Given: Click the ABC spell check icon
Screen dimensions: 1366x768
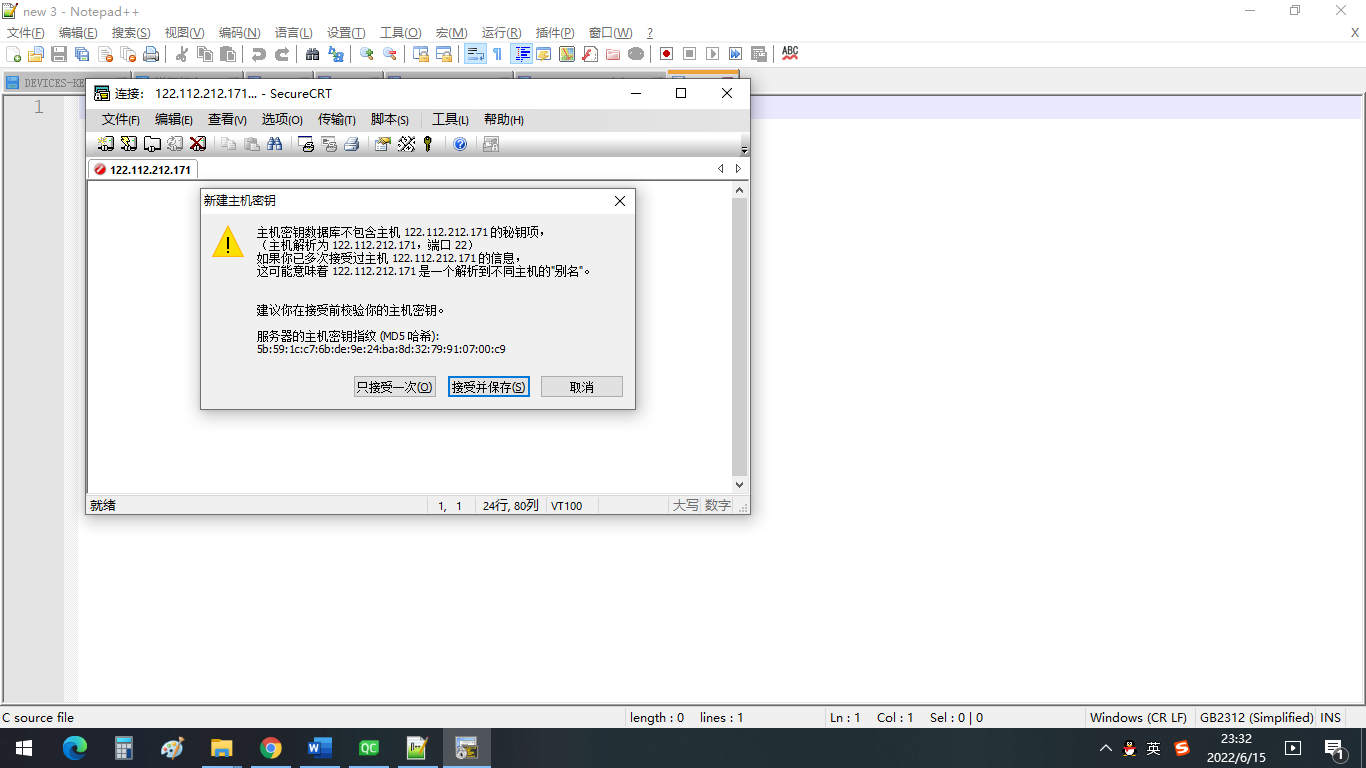Looking at the screenshot, I should click(x=790, y=54).
